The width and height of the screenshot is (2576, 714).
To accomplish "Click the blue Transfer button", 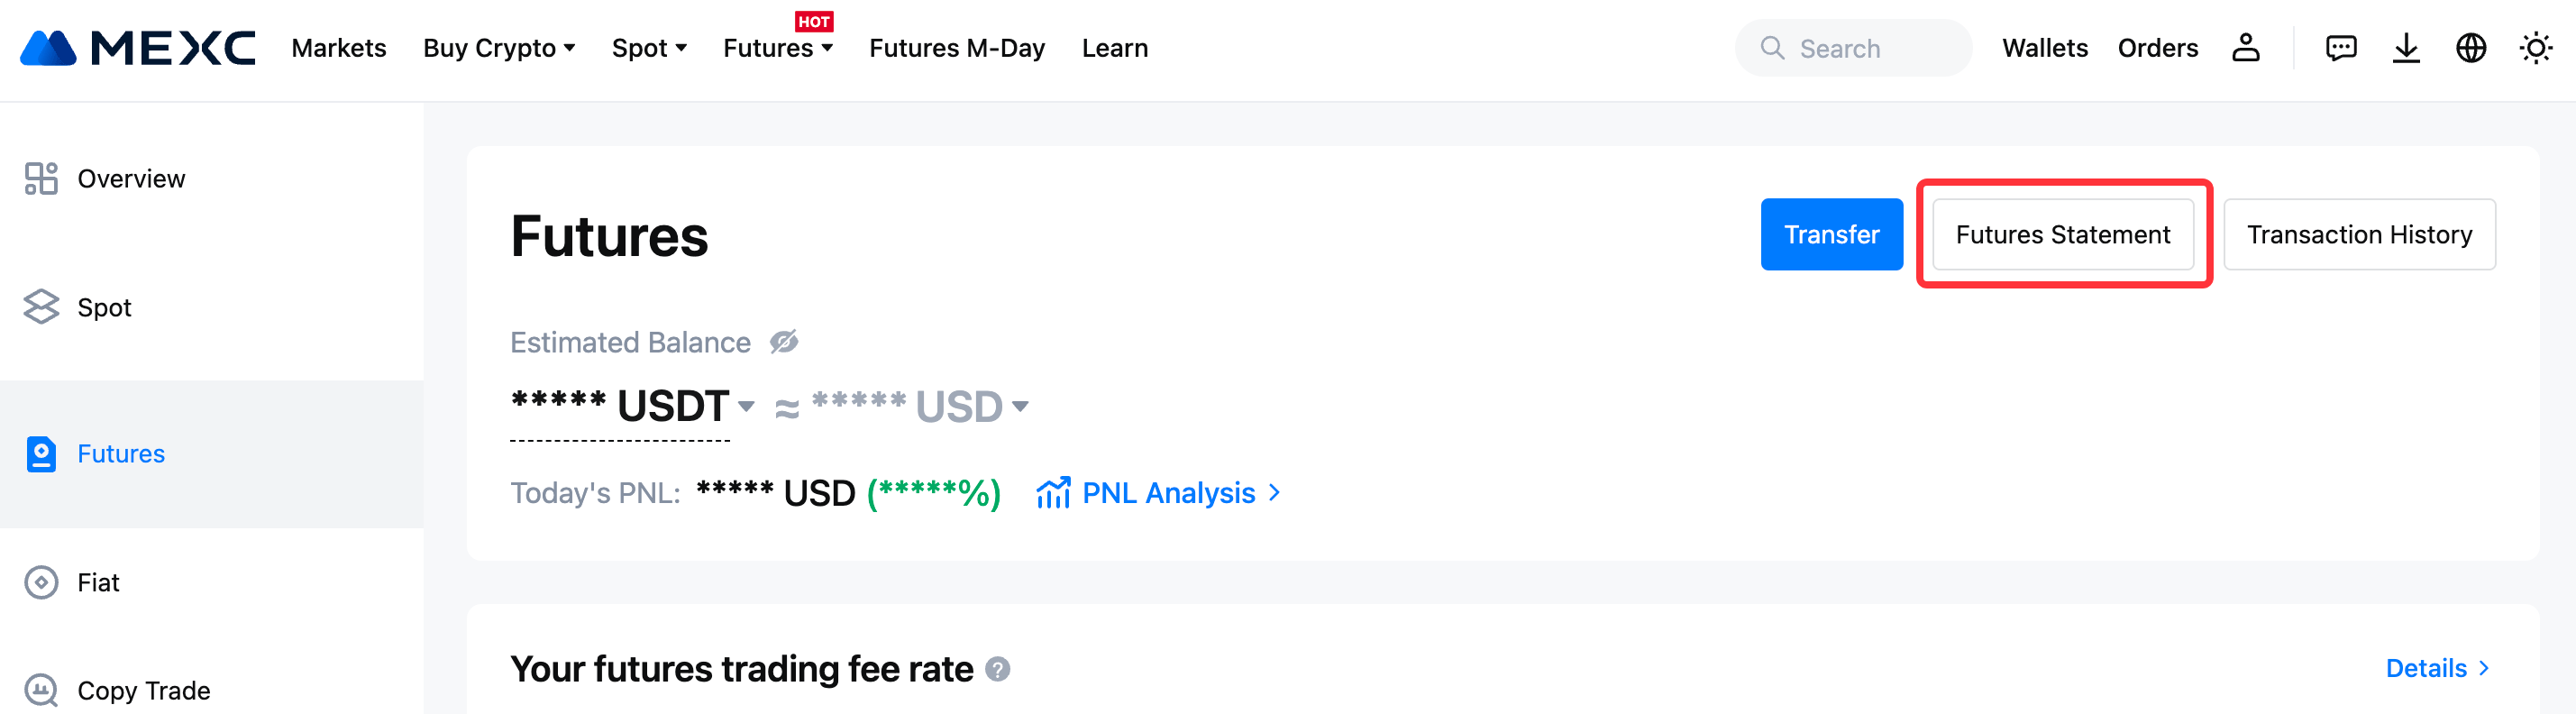I will (1831, 234).
